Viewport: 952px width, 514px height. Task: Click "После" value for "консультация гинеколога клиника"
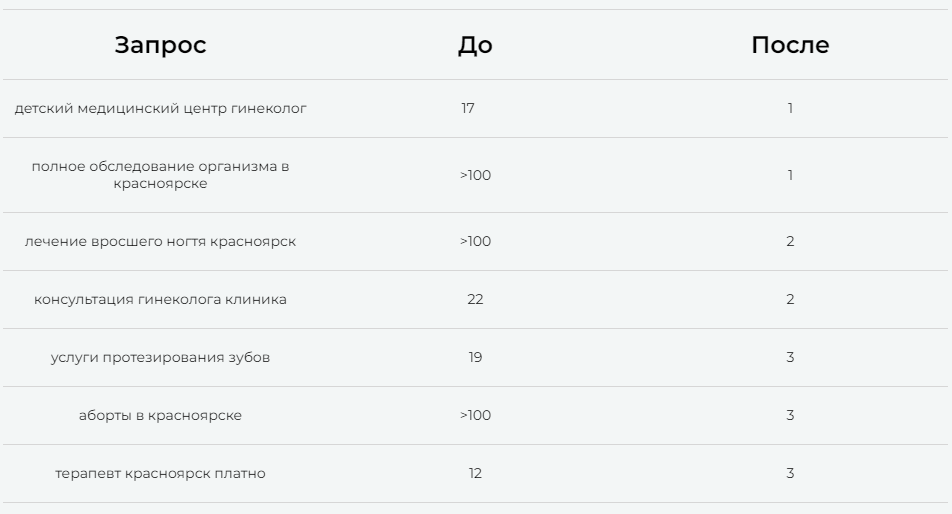pyautogui.click(x=790, y=299)
